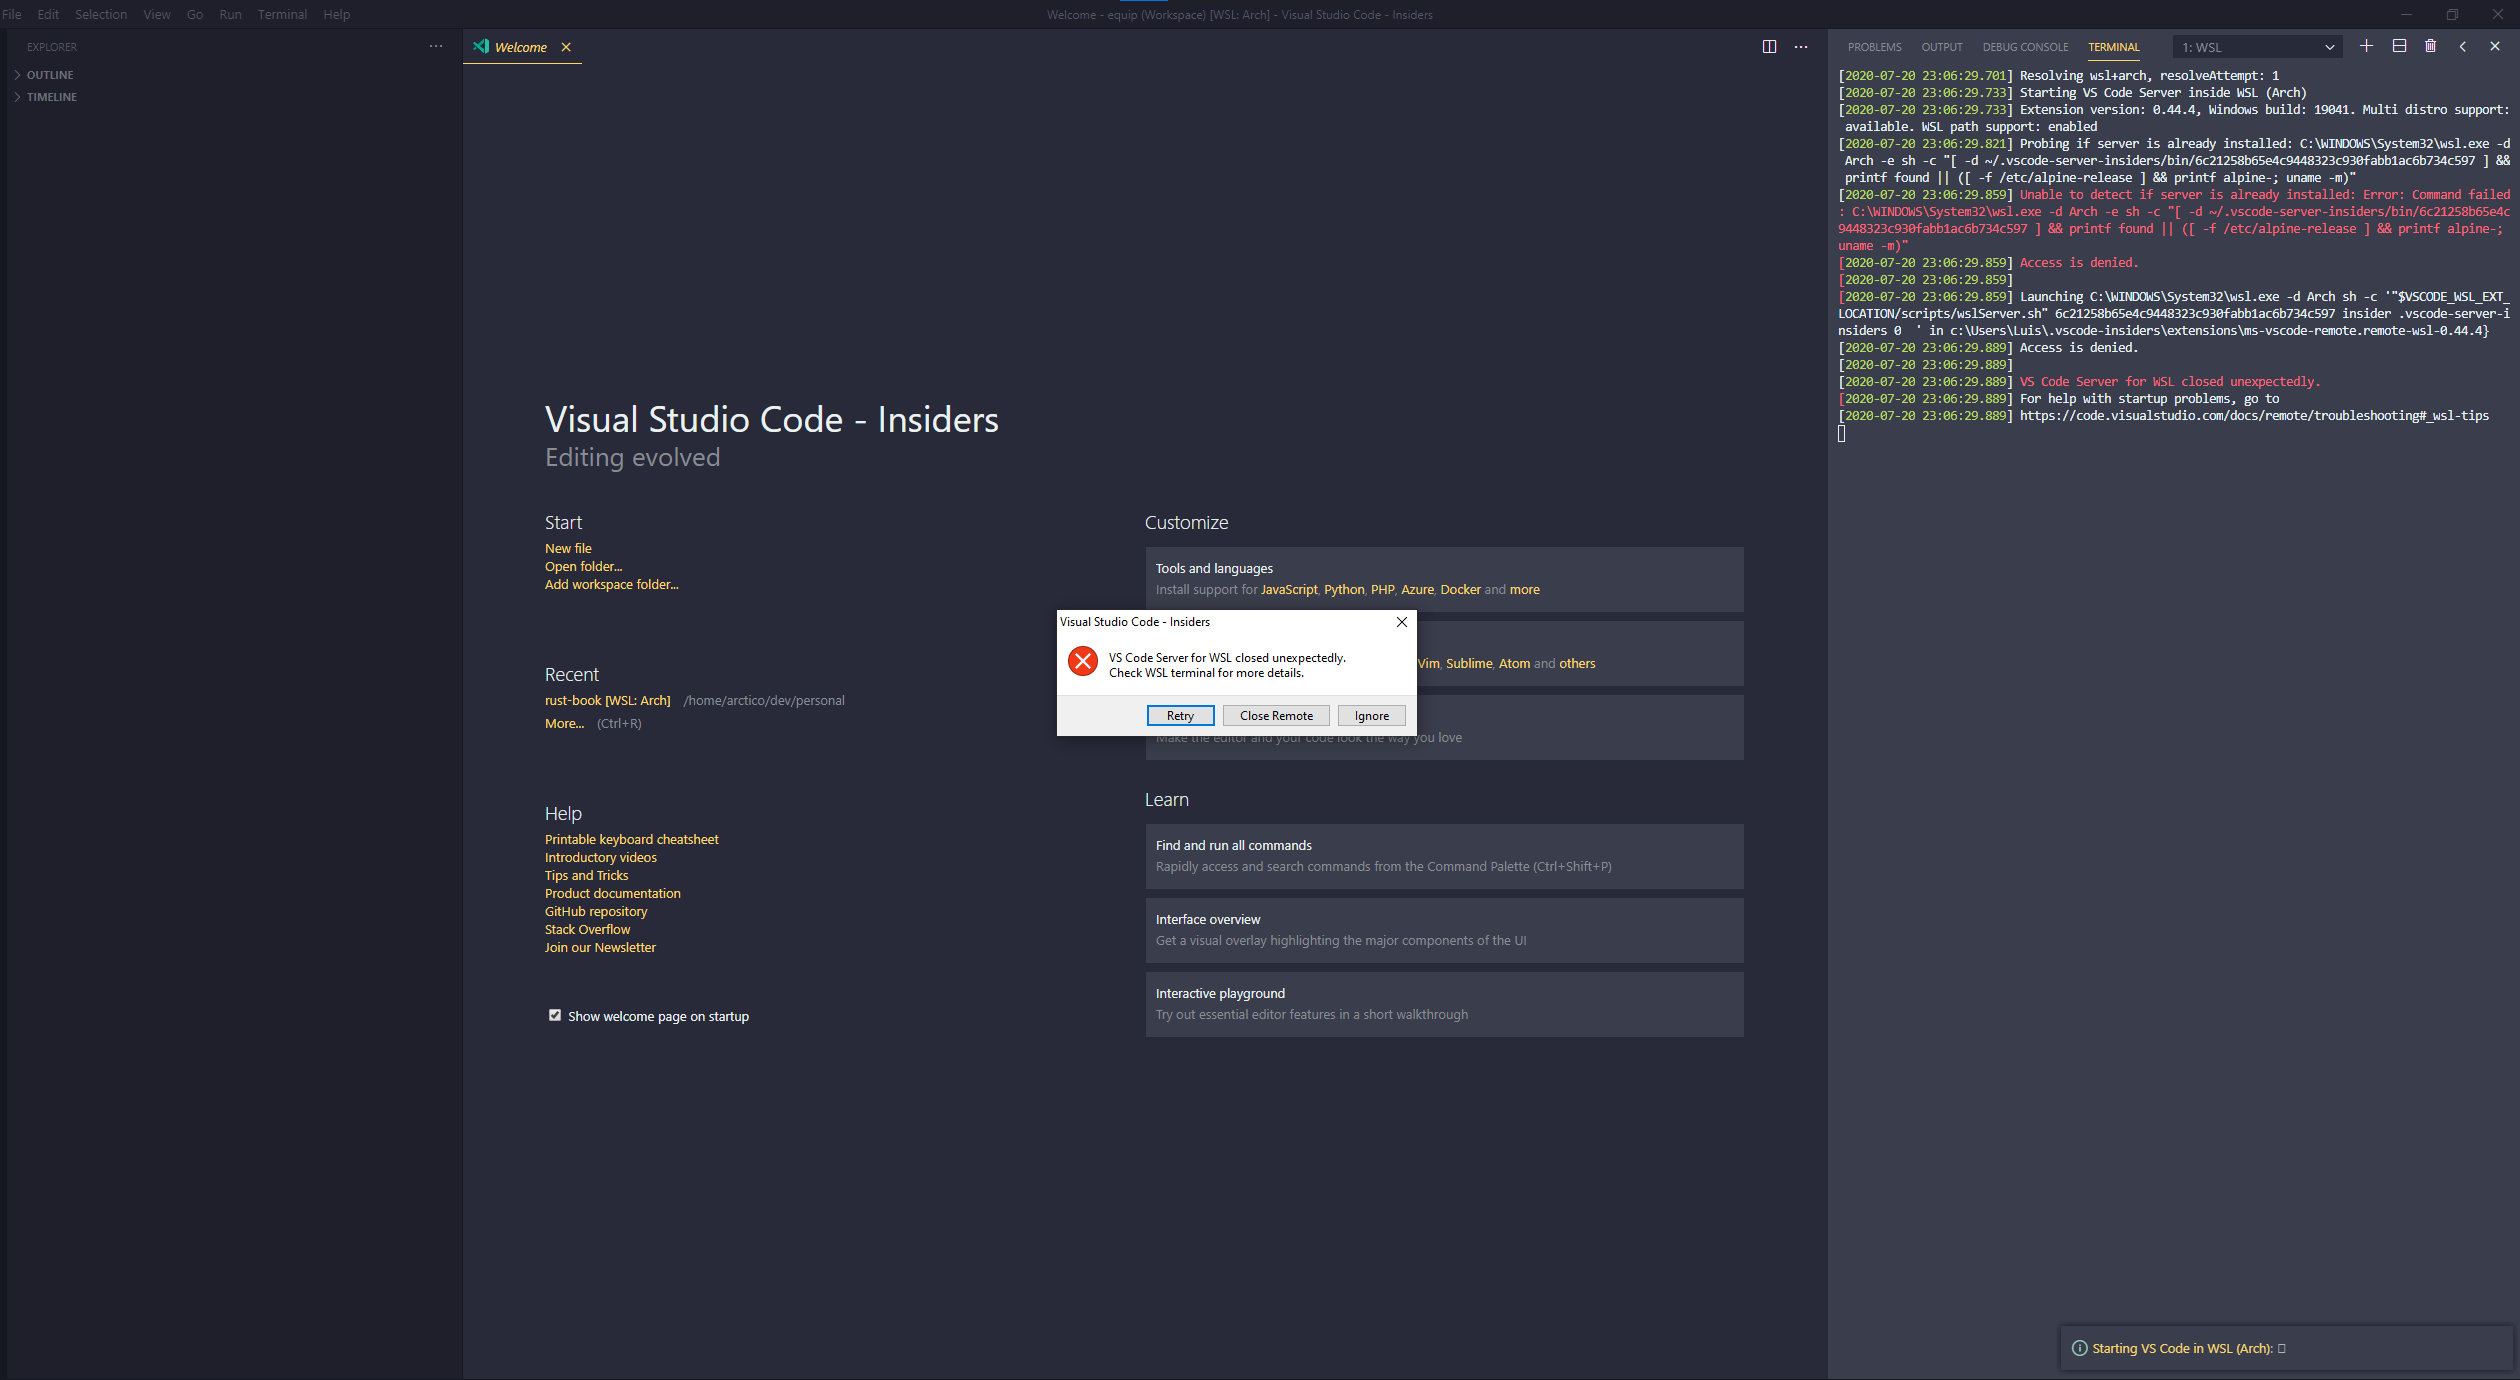Click Close Remote button

(x=1276, y=716)
